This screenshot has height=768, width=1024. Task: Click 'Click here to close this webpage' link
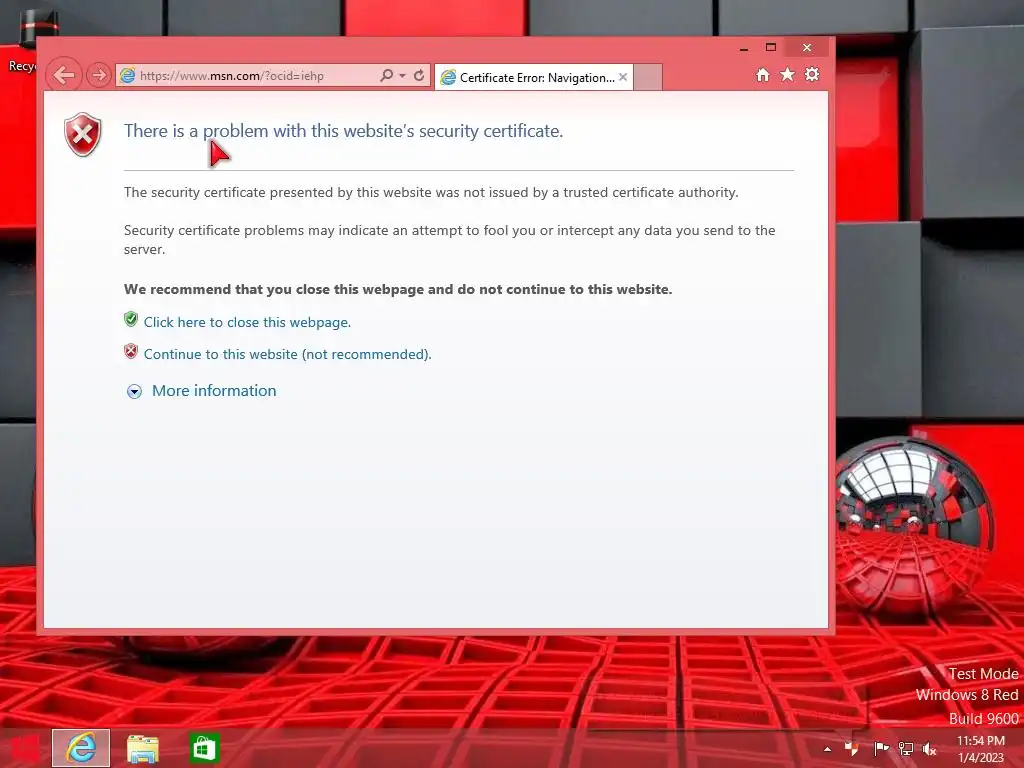[248, 322]
